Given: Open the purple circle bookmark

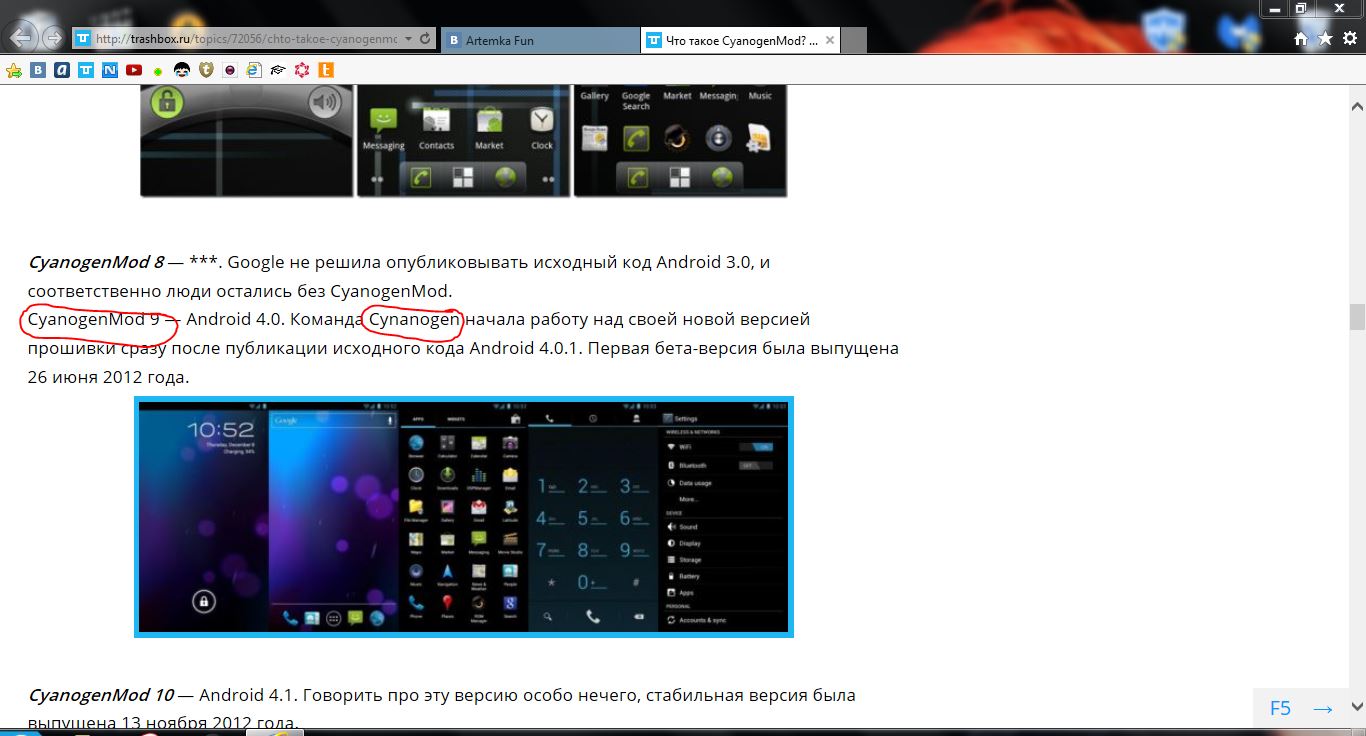Looking at the screenshot, I should pyautogui.click(x=230, y=70).
